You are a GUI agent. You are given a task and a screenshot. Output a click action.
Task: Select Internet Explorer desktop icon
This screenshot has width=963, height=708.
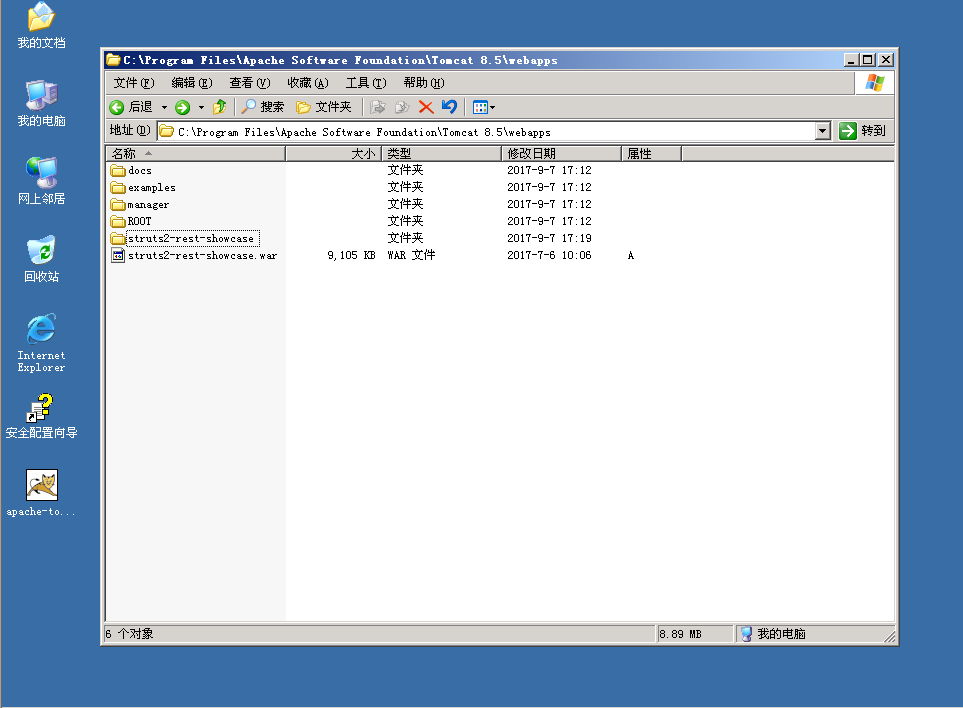(x=41, y=343)
